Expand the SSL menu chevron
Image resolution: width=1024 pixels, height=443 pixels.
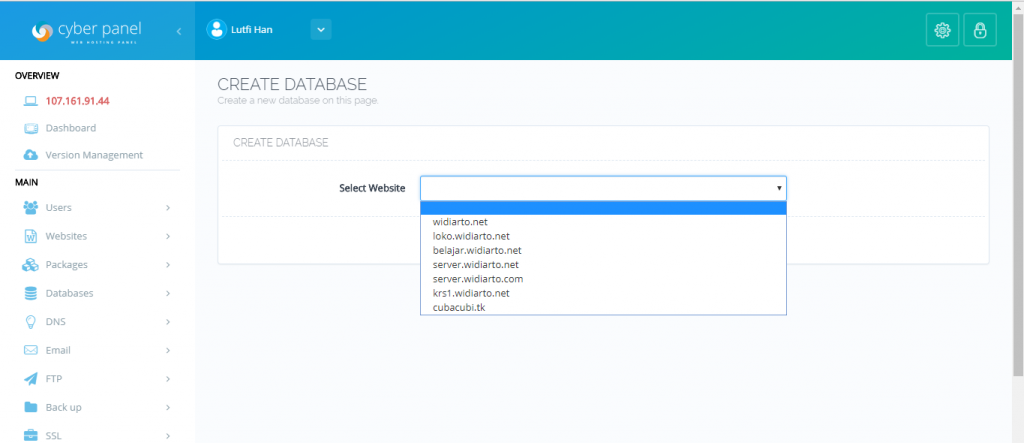tap(168, 436)
